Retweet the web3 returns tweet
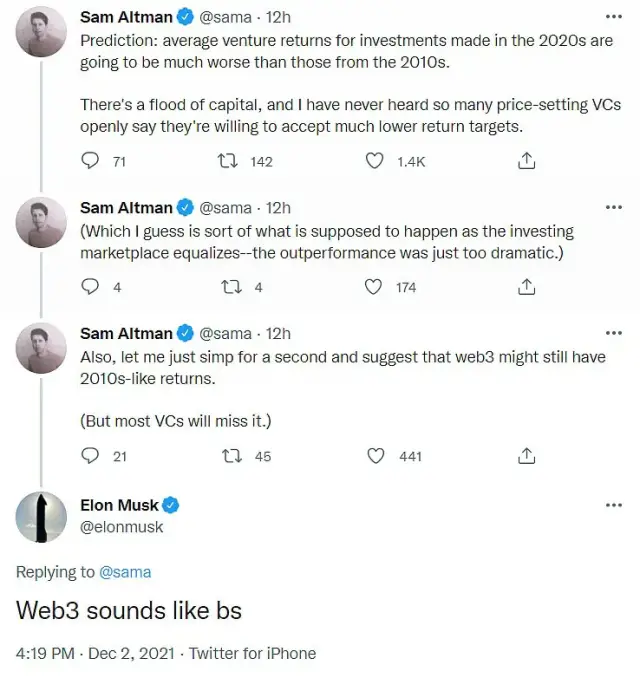Viewport: 640px width, 678px height. tap(229, 456)
